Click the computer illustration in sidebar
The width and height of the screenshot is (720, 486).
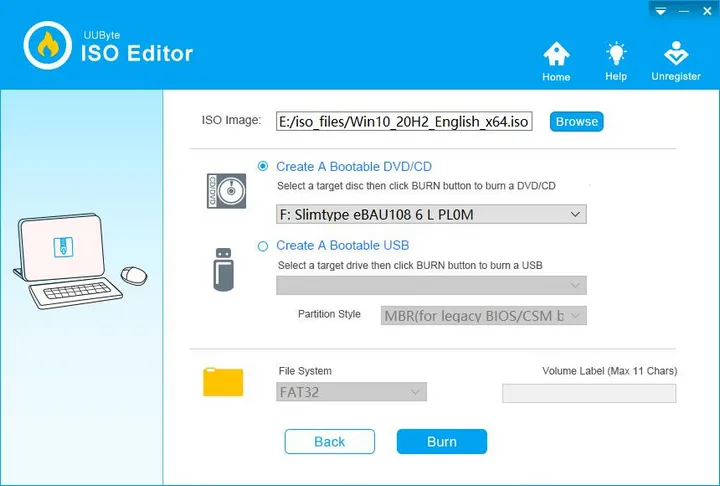pyautogui.click(x=80, y=260)
